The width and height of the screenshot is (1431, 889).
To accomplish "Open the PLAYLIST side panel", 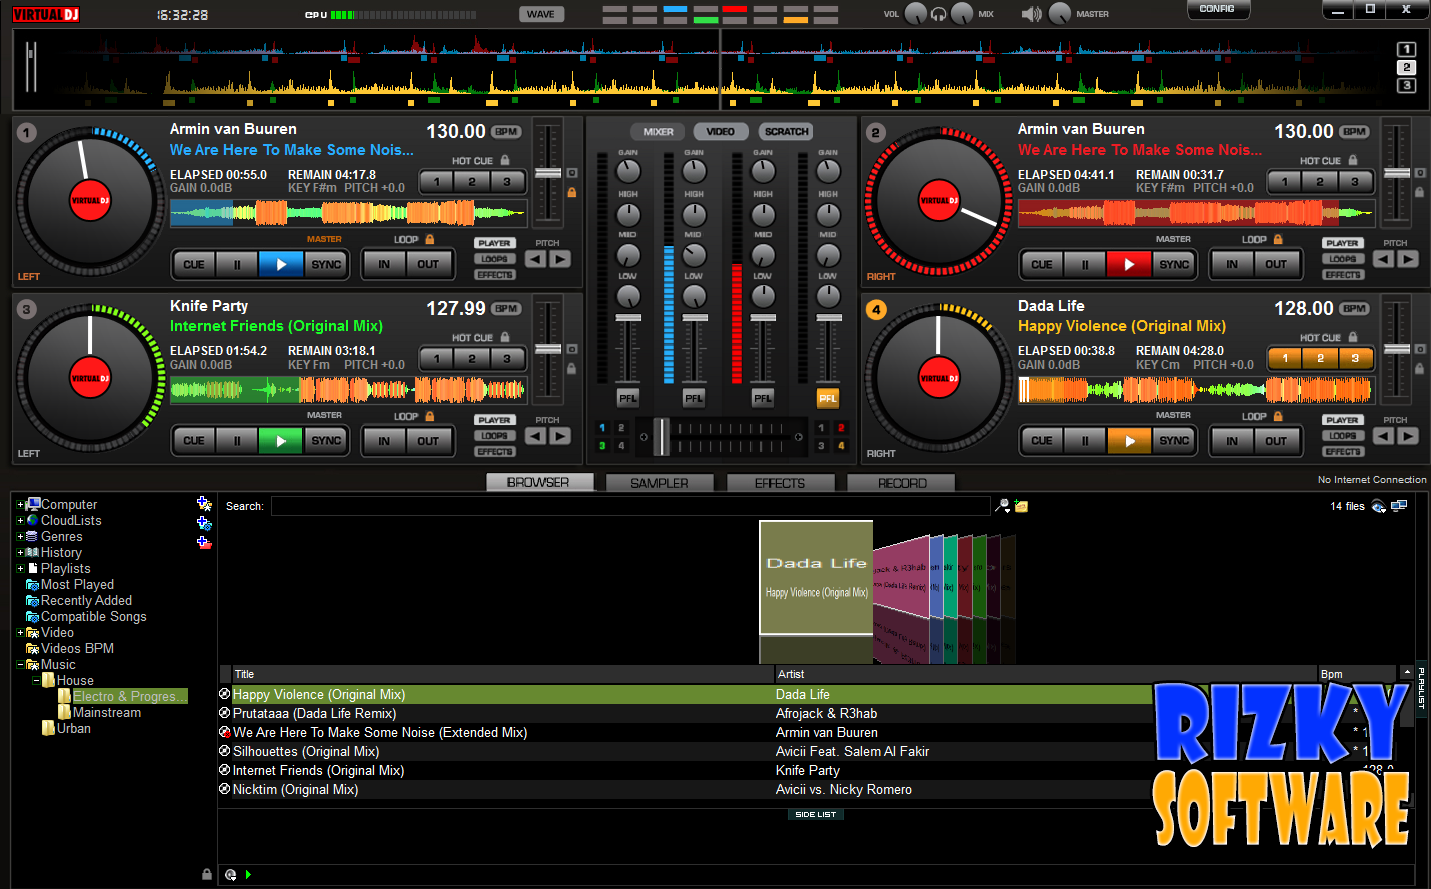I will coord(1422,688).
